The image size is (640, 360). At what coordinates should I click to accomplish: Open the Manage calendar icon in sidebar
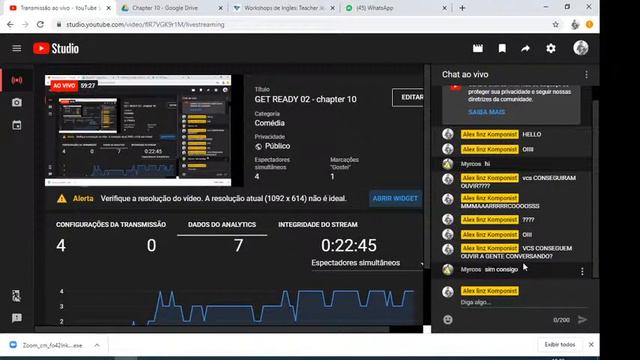(x=17, y=125)
